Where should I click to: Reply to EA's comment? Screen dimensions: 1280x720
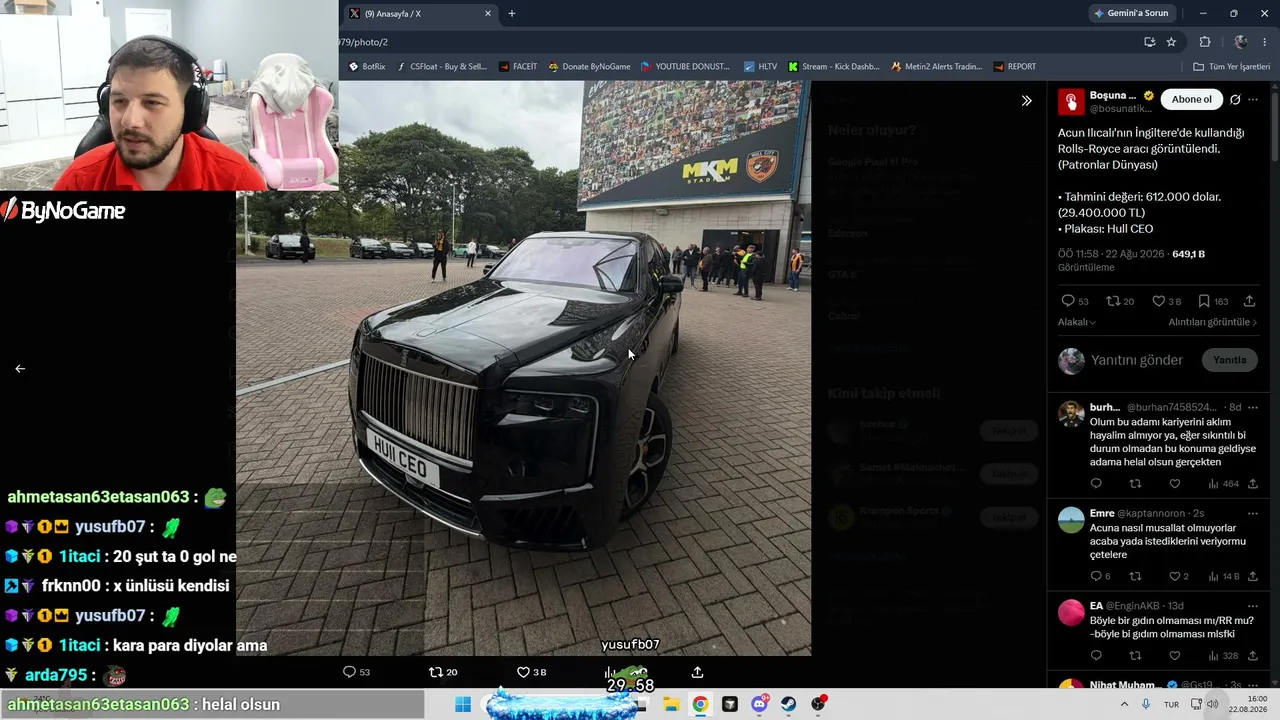click(x=1096, y=656)
